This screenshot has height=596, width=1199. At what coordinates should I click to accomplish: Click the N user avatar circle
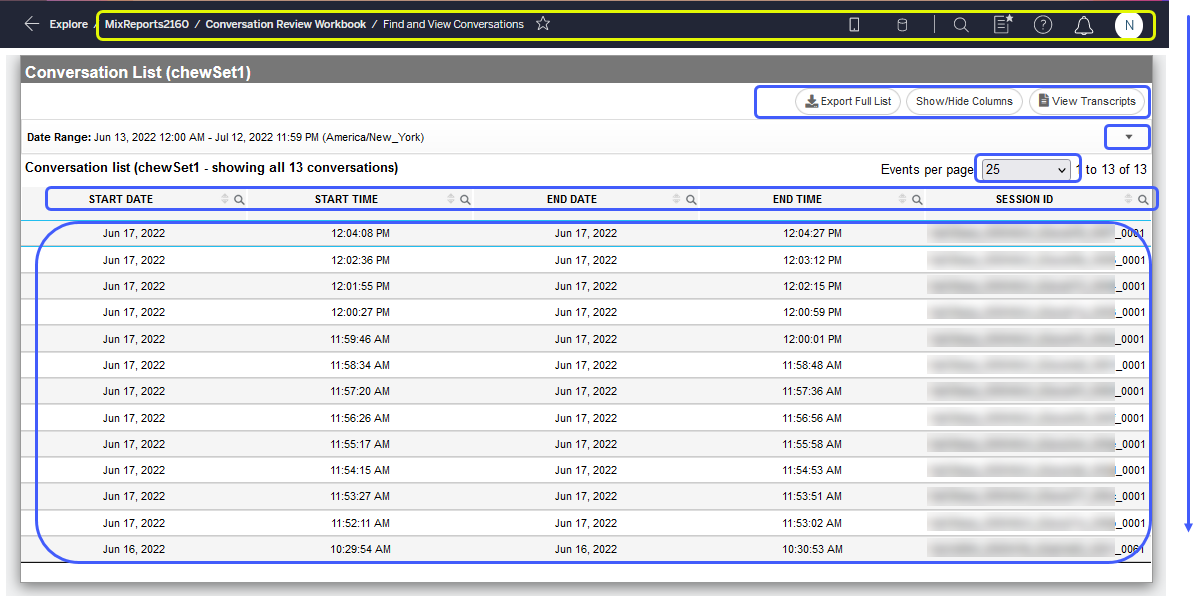click(x=1129, y=25)
